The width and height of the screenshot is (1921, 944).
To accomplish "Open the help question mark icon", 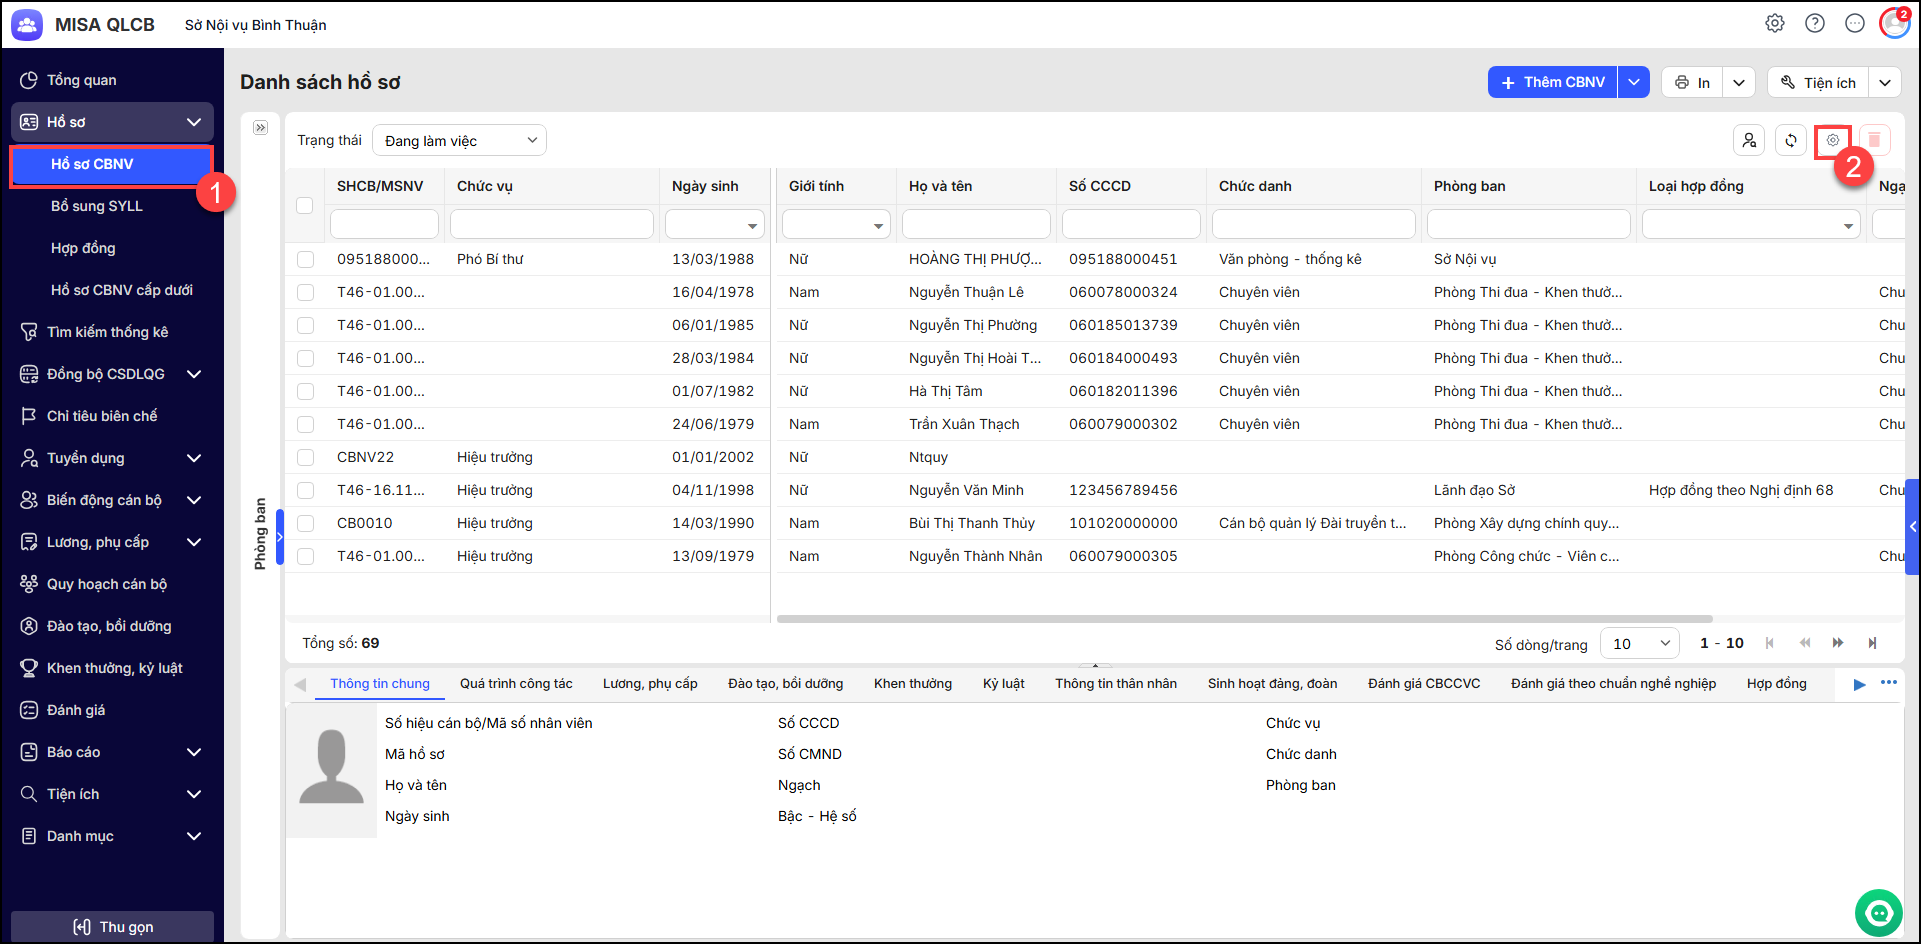I will pos(1814,23).
